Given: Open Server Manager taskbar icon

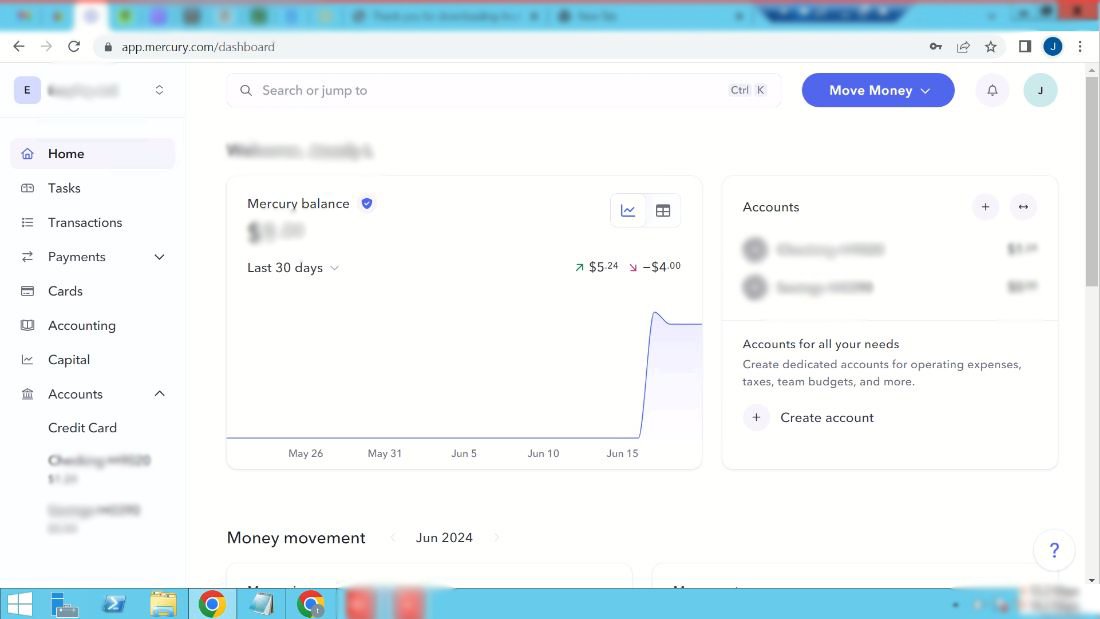Looking at the screenshot, I should tap(65, 604).
